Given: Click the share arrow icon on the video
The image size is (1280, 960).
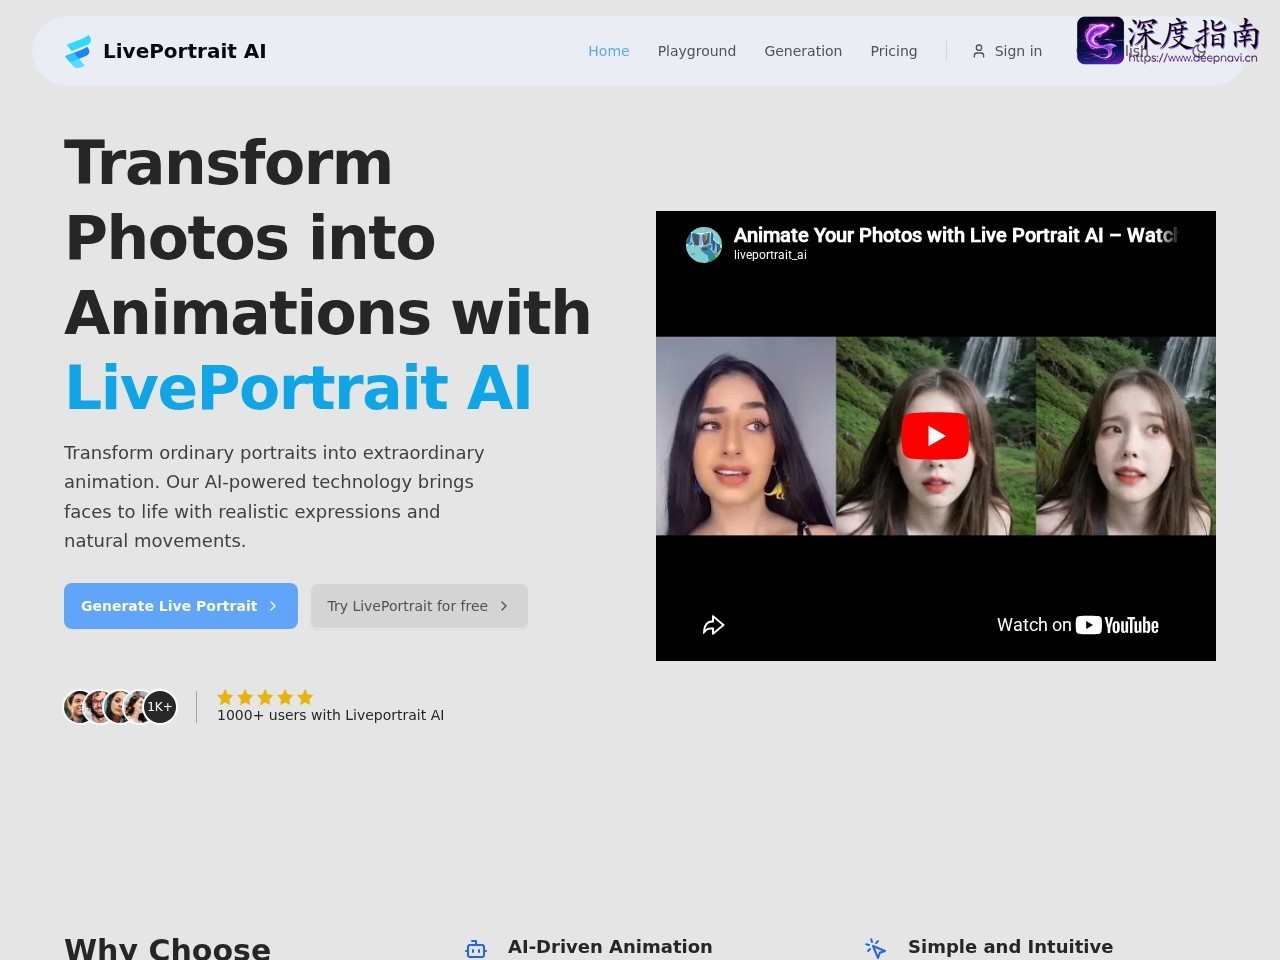Looking at the screenshot, I should pos(713,625).
